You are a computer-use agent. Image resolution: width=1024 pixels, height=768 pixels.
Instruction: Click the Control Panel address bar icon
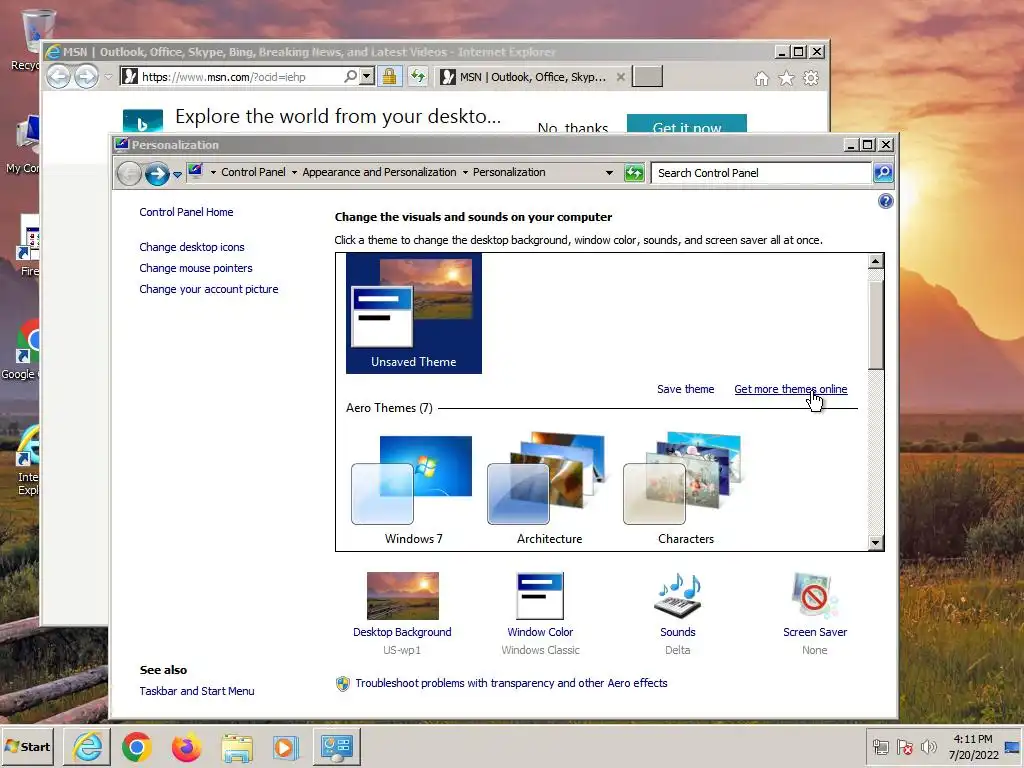click(195, 172)
